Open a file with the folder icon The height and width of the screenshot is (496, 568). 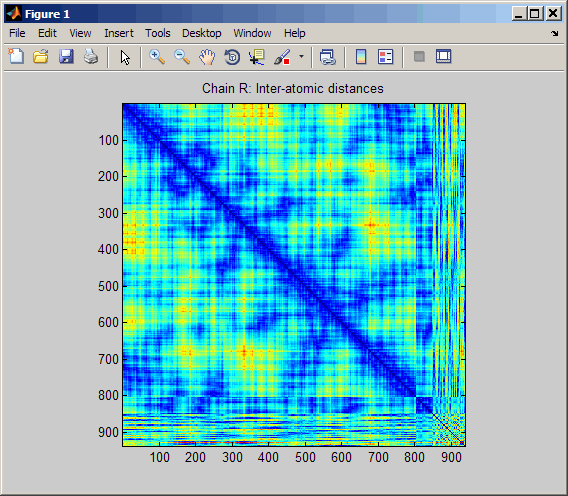(x=41, y=57)
